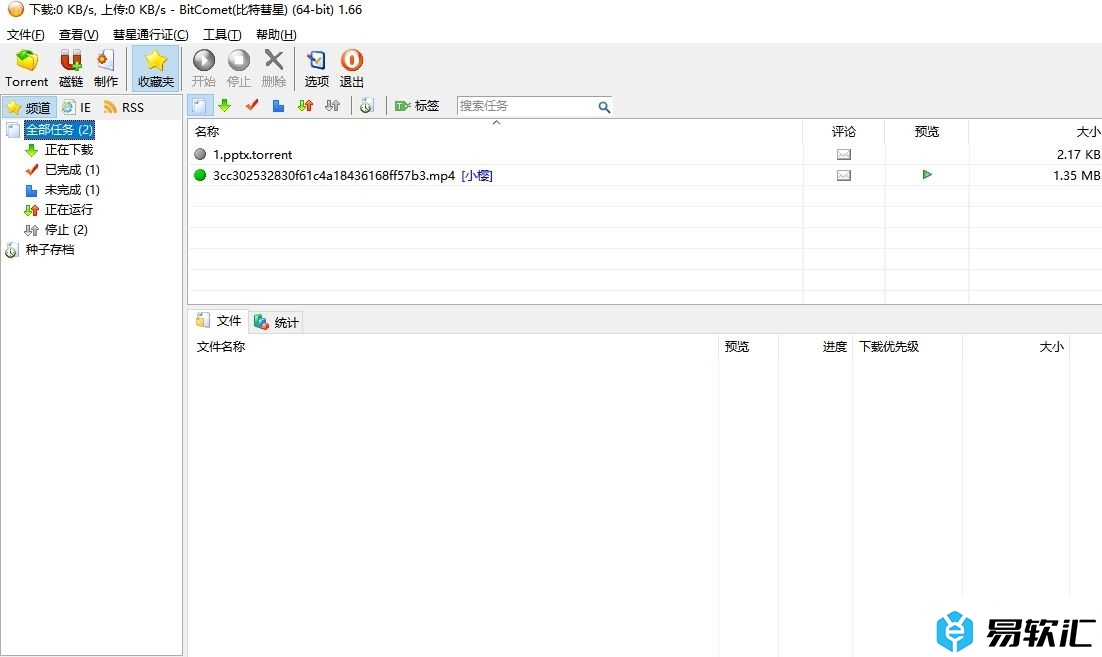Viewport: 1102px width, 657px height.
Task: Click the 大小 header in file panel
Action: coord(1016,346)
